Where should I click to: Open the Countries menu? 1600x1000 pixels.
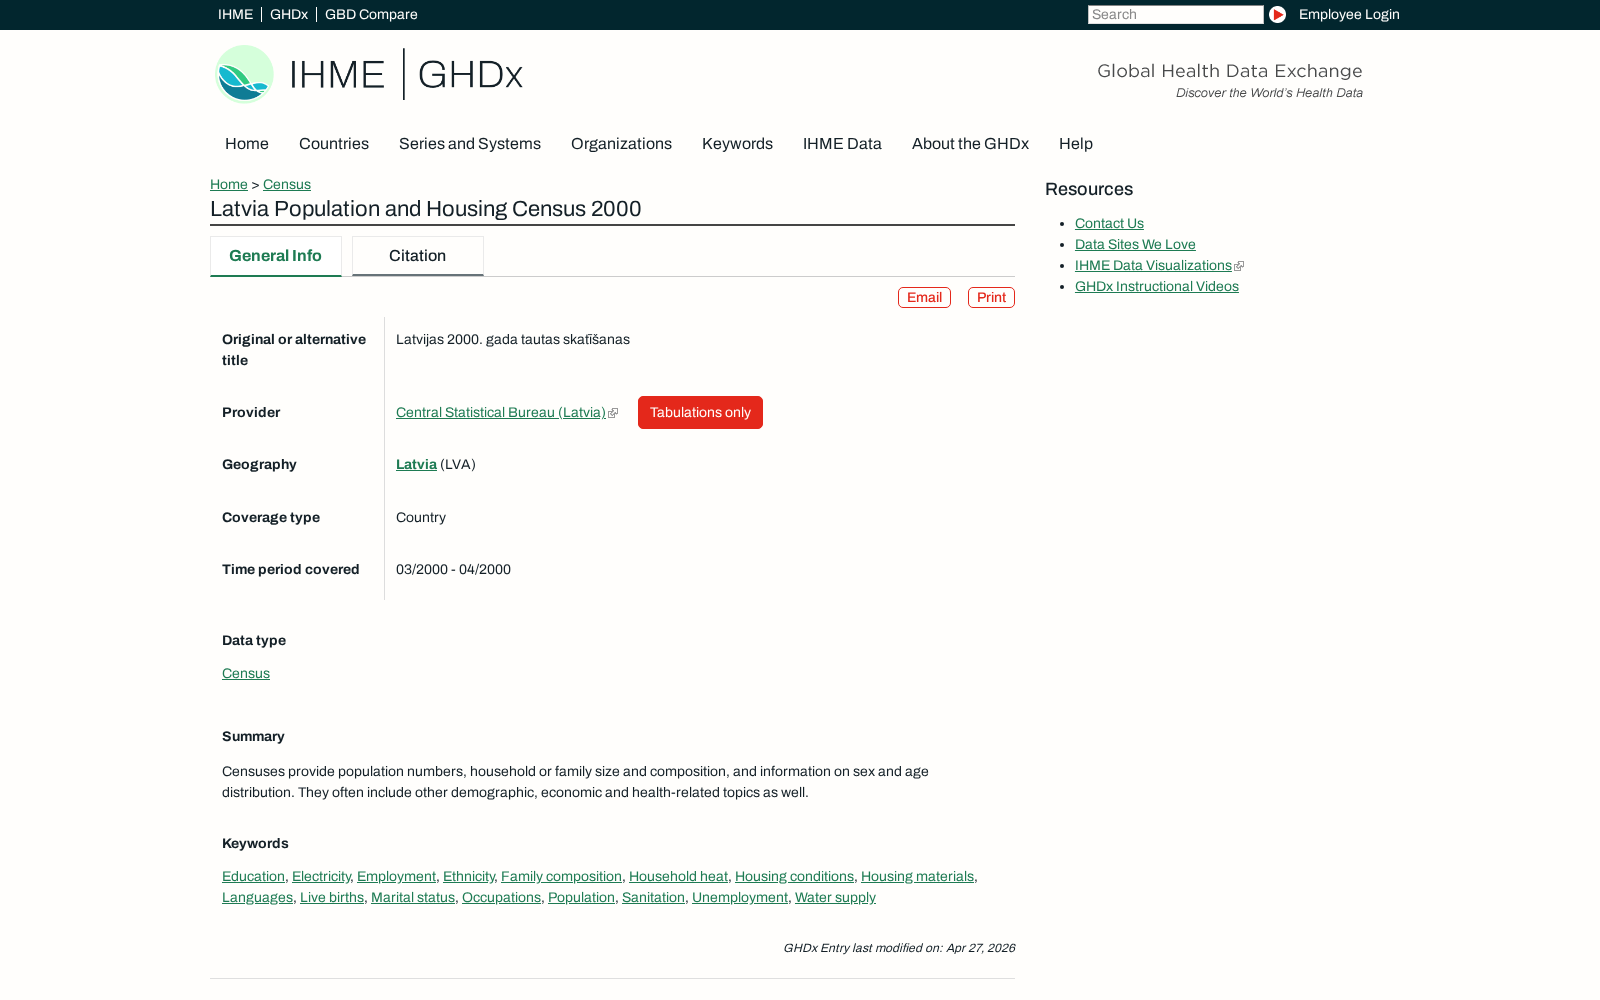tap(334, 144)
